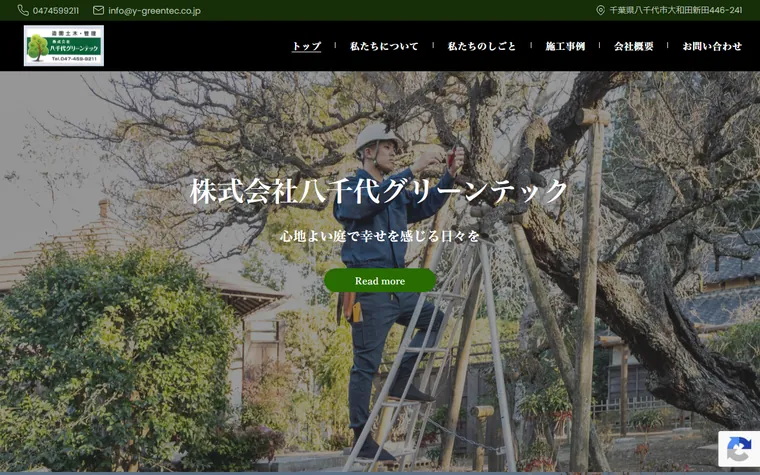Open the 私たちのしごと menu item

[x=482, y=46]
